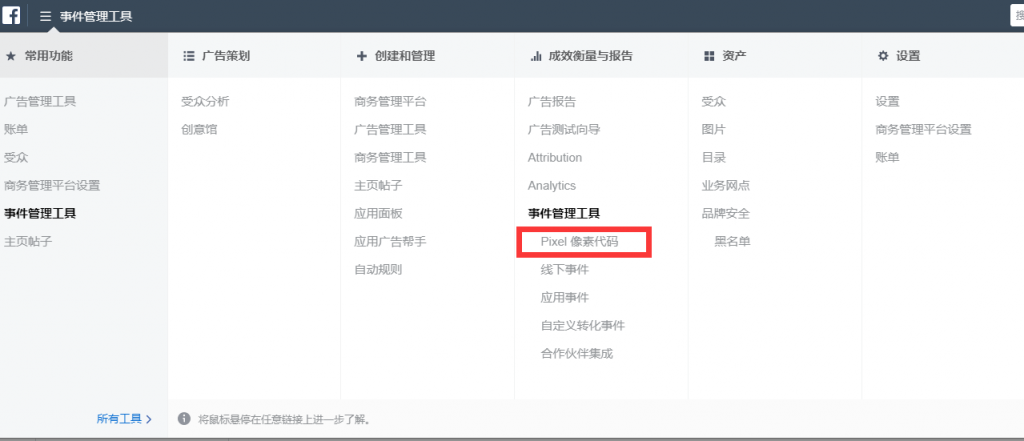The height and width of the screenshot is (441, 1024).
Task: Open 广告管理工具 under 常用功能
Action: coord(40,101)
